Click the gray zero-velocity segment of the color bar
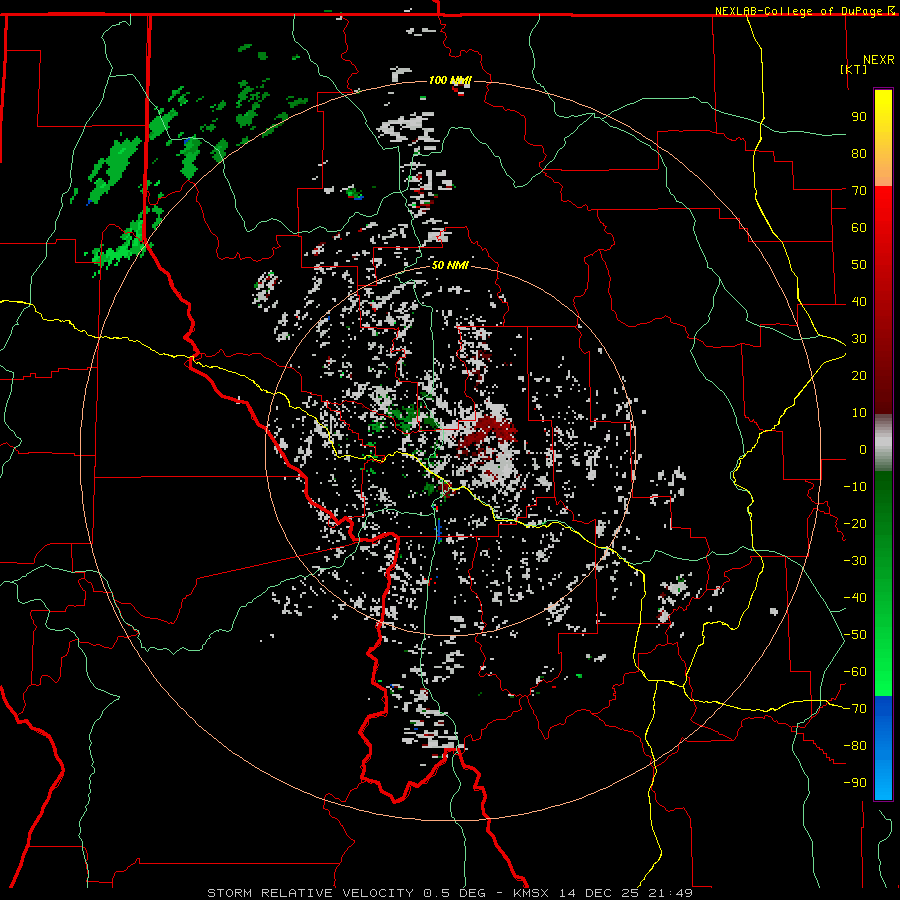The height and width of the screenshot is (900, 900). [883, 443]
